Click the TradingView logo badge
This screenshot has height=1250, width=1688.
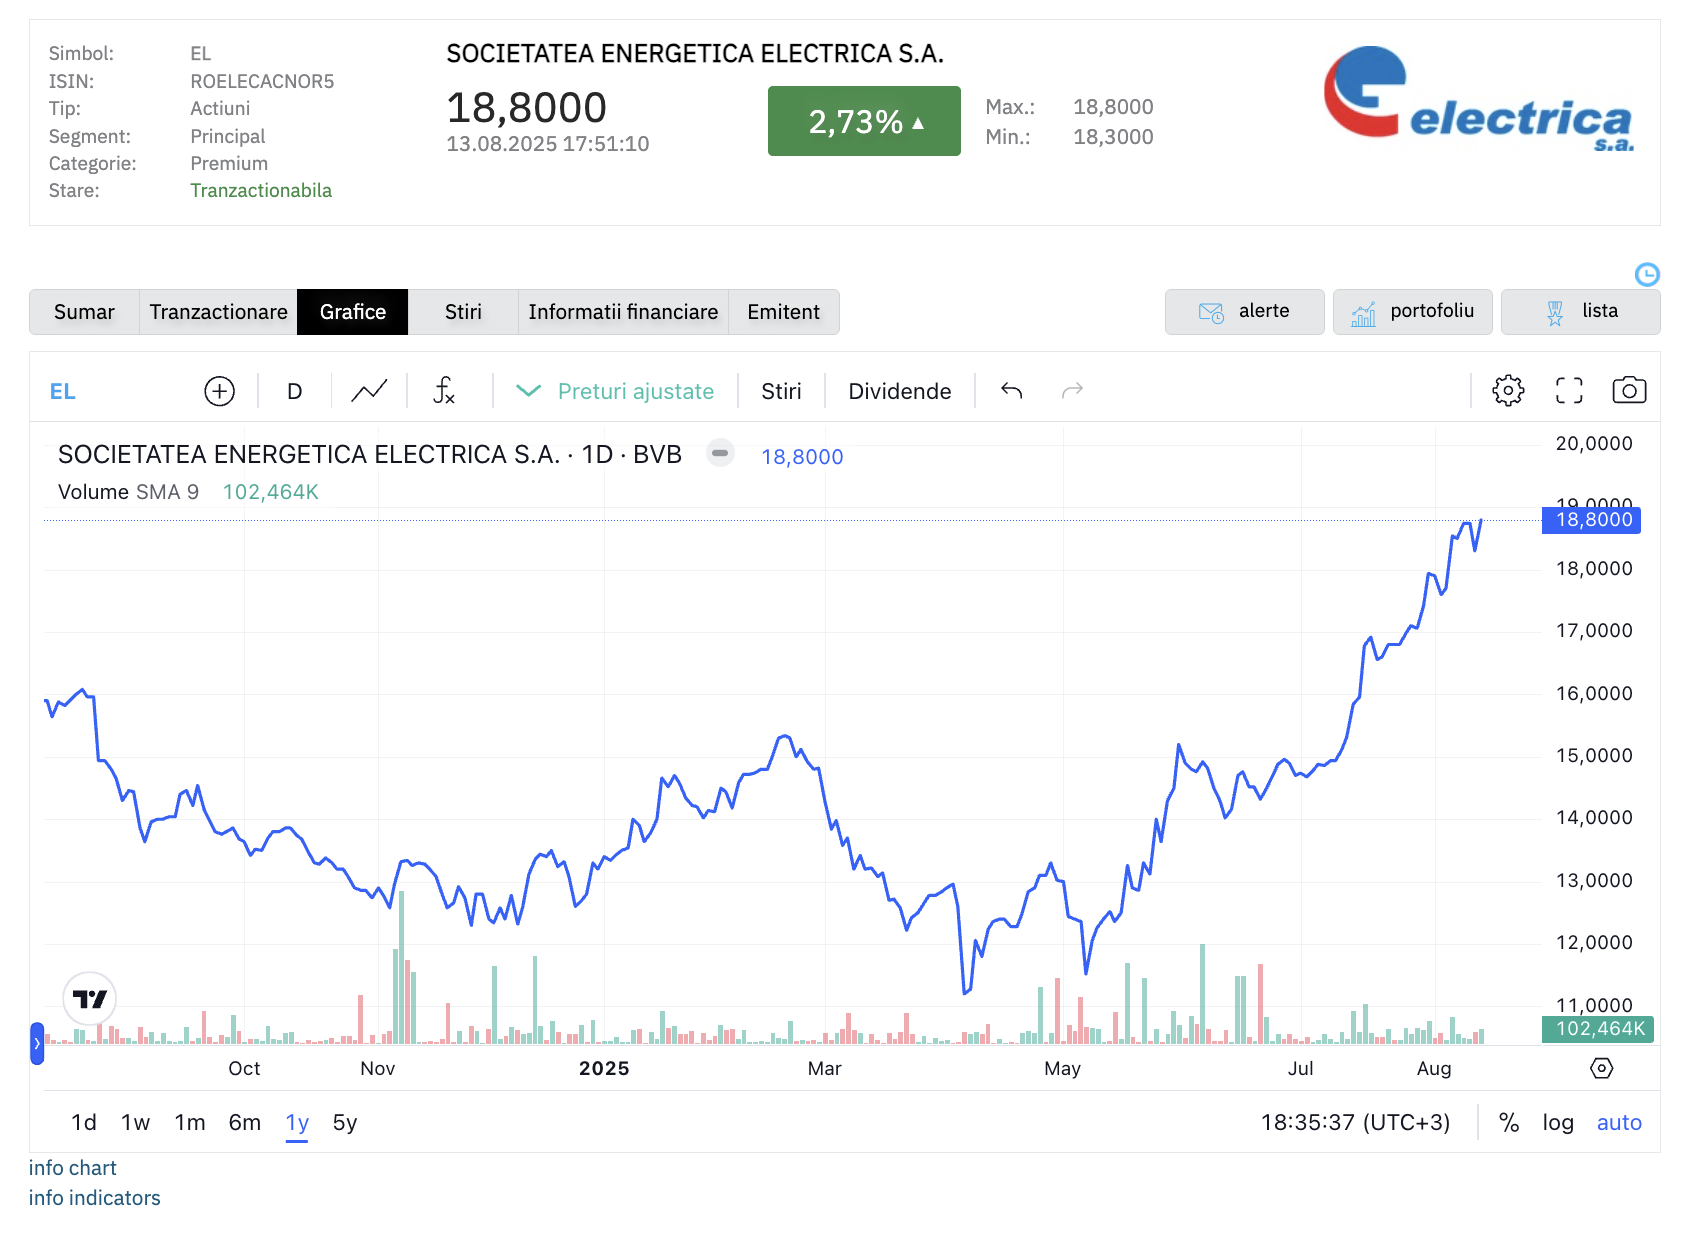[90, 998]
